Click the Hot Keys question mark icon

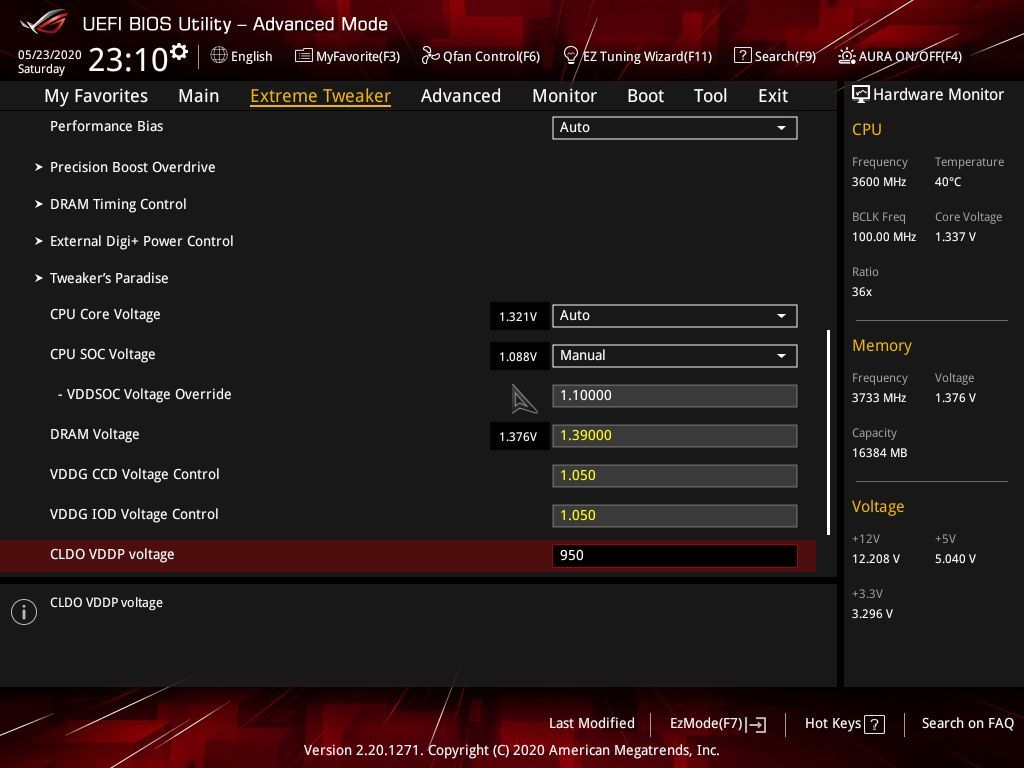(x=874, y=724)
